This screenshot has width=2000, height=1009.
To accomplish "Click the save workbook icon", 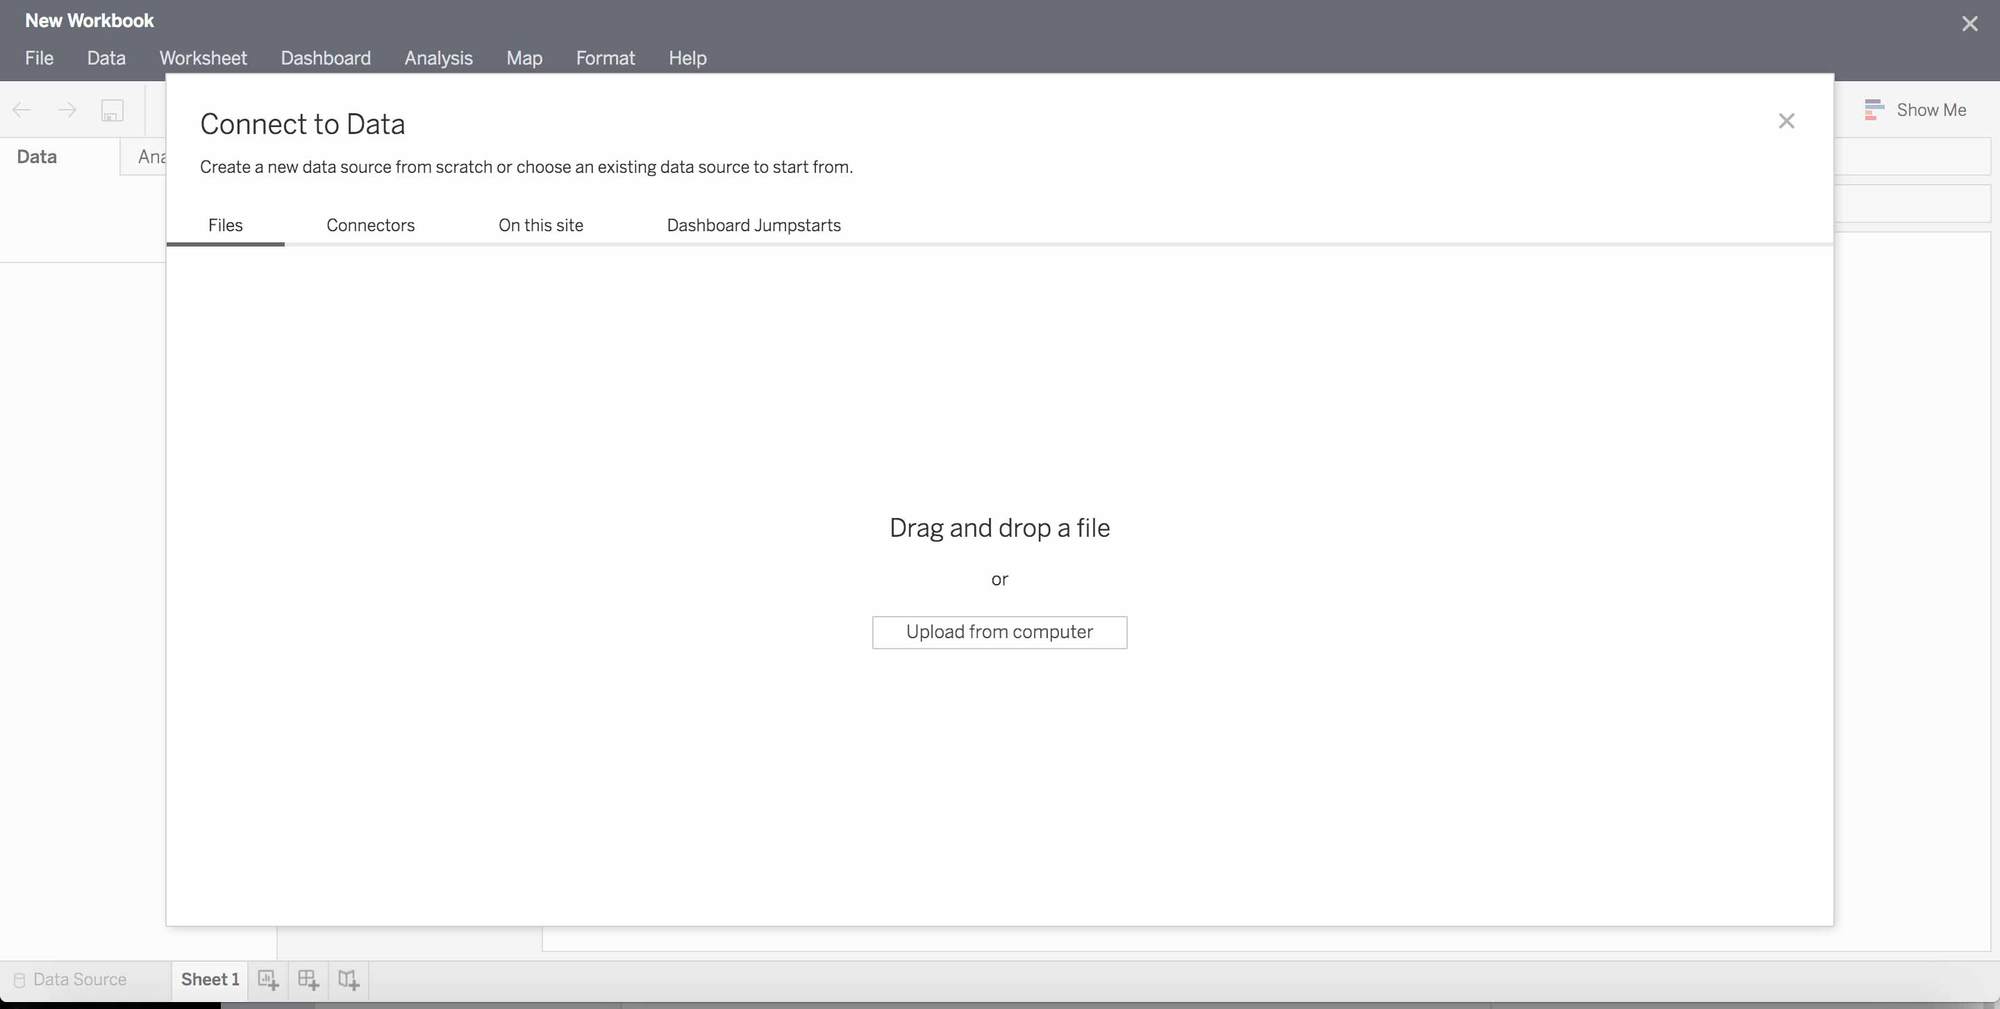I will click(112, 110).
